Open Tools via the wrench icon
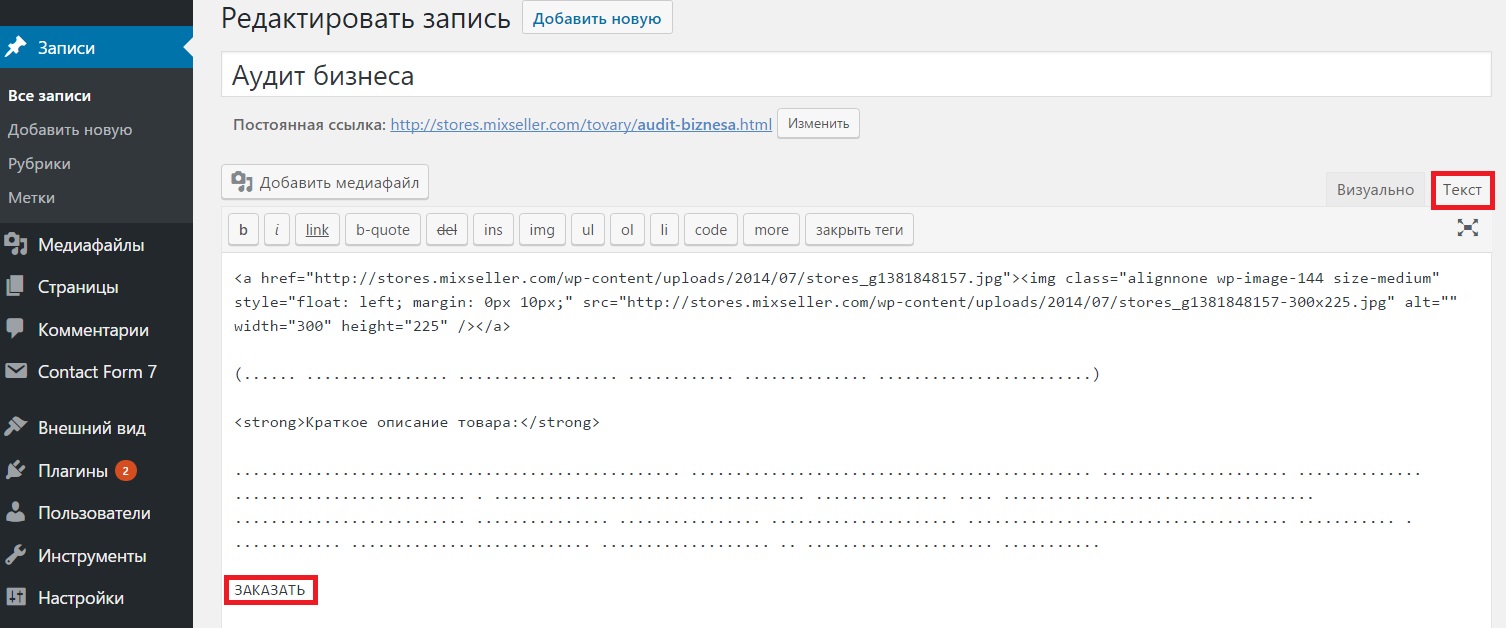 tap(16, 556)
